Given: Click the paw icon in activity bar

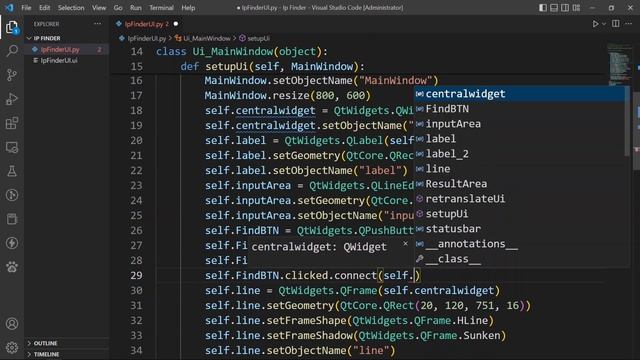Looking at the screenshot, I should coord(12,267).
